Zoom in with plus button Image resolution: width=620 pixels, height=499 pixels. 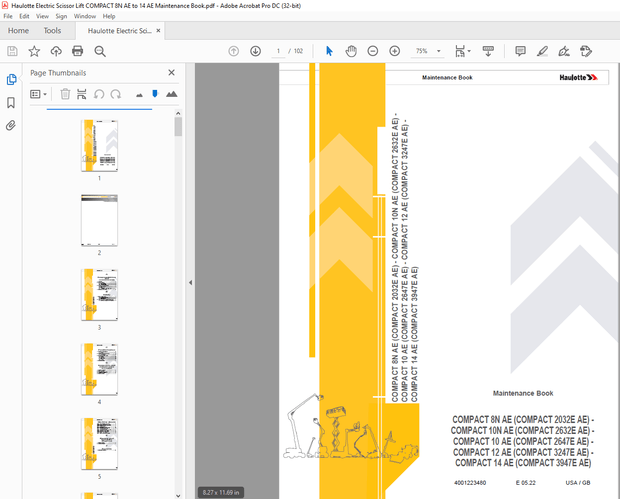pos(395,51)
